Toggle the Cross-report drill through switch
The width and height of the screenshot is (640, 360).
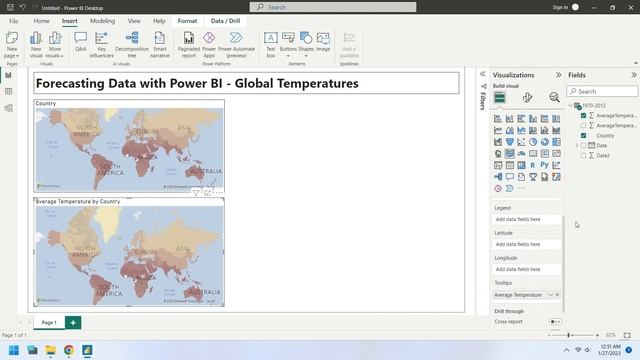click(x=555, y=322)
